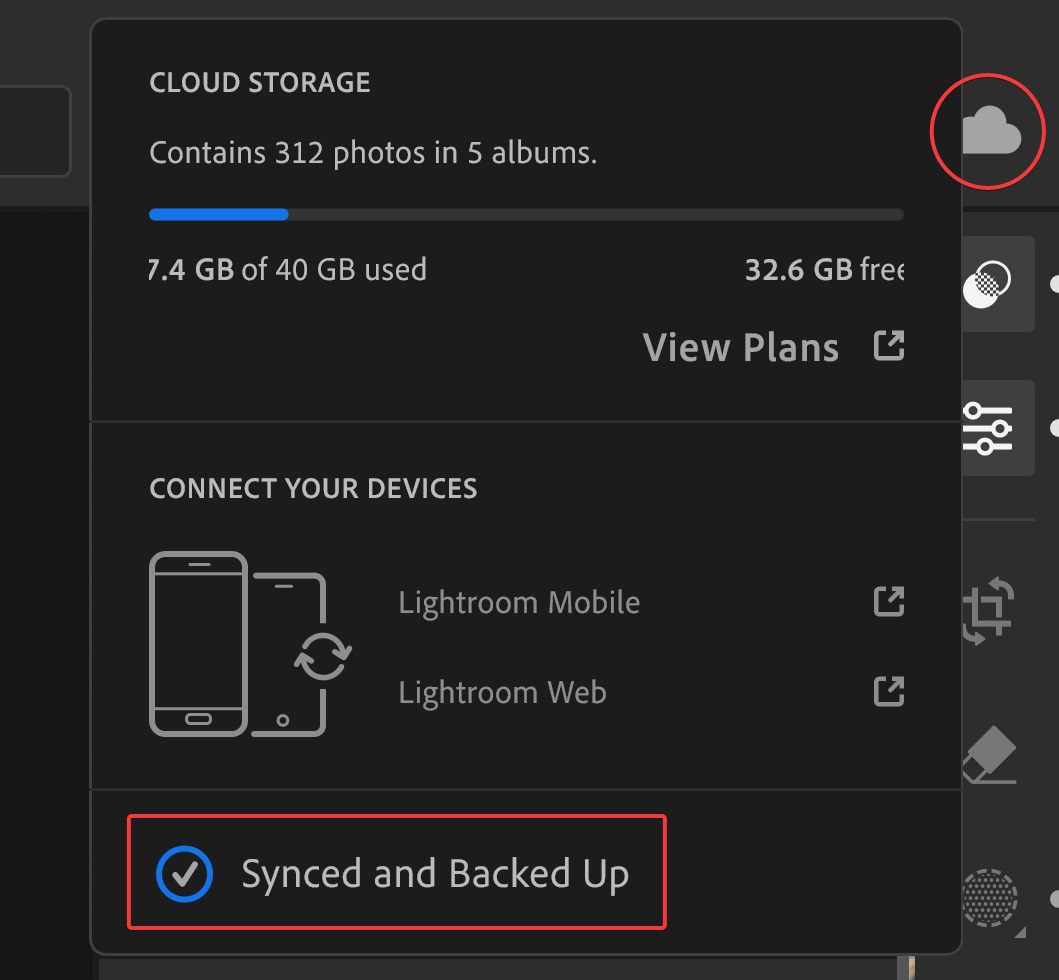Click the storage usage progress bar
This screenshot has width=1059, height=980.
[527, 214]
